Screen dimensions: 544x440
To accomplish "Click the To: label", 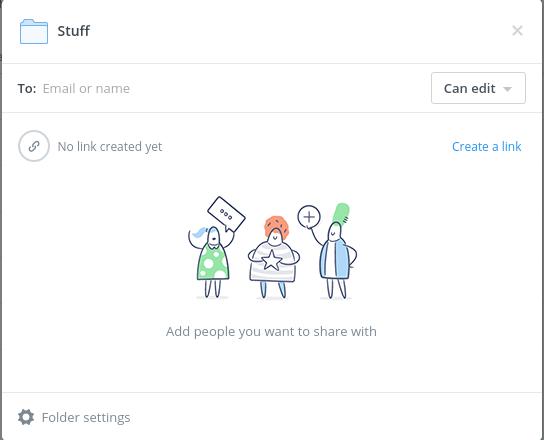I will pos(27,88).
